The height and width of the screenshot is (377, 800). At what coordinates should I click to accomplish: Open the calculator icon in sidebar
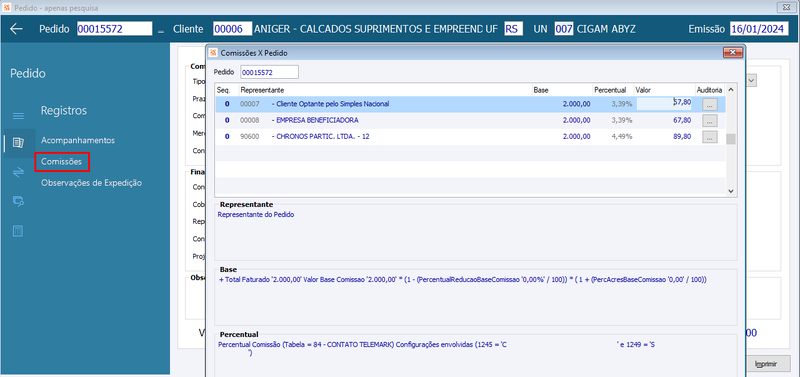coord(18,231)
